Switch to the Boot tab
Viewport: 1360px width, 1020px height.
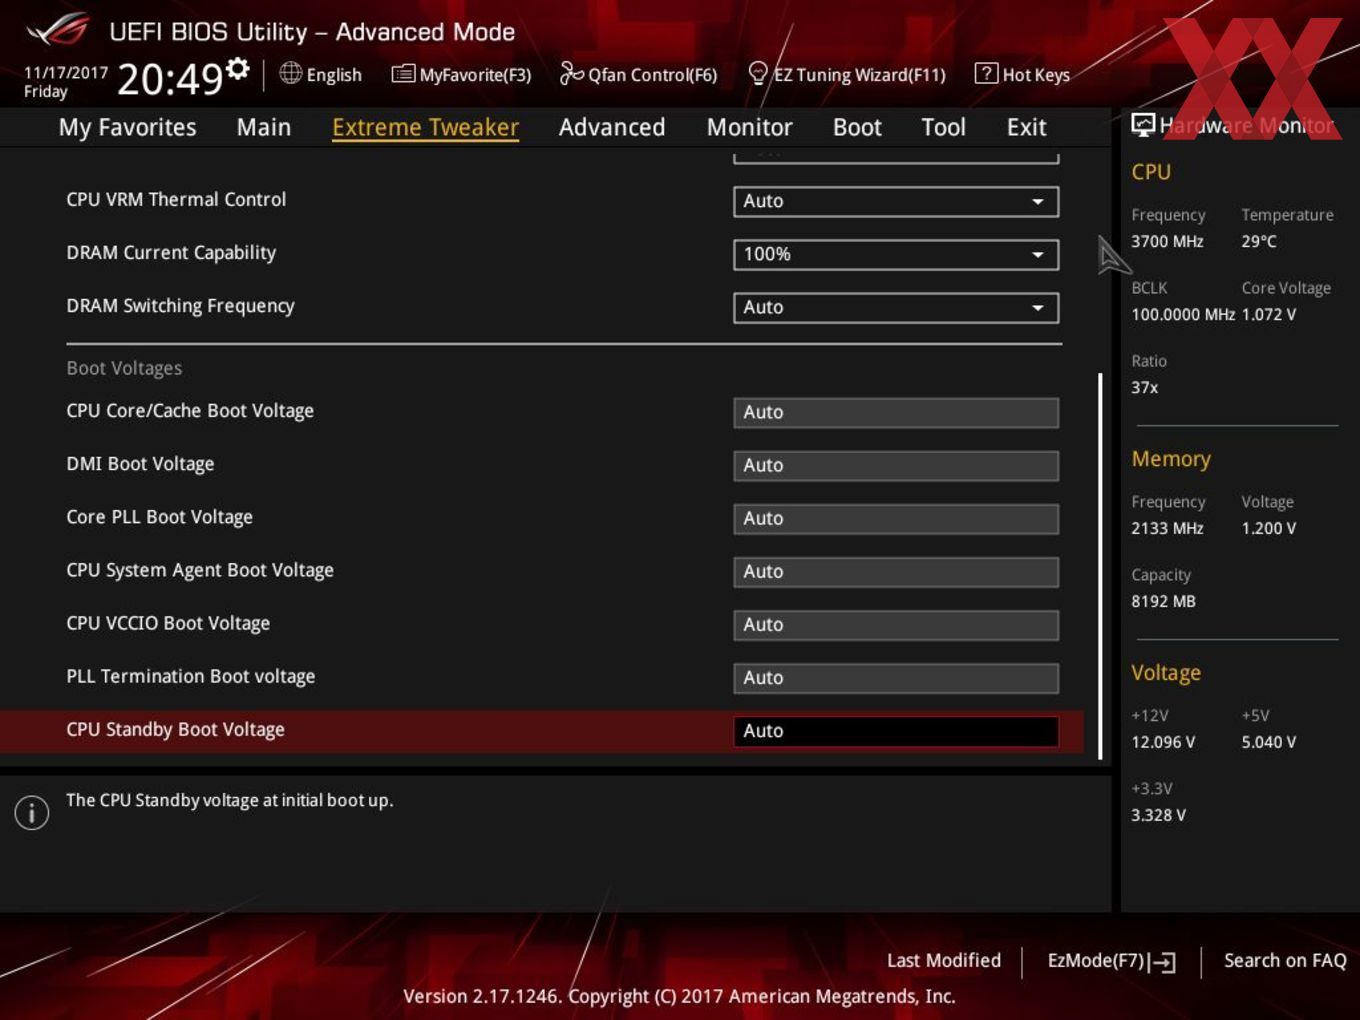pos(857,127)
